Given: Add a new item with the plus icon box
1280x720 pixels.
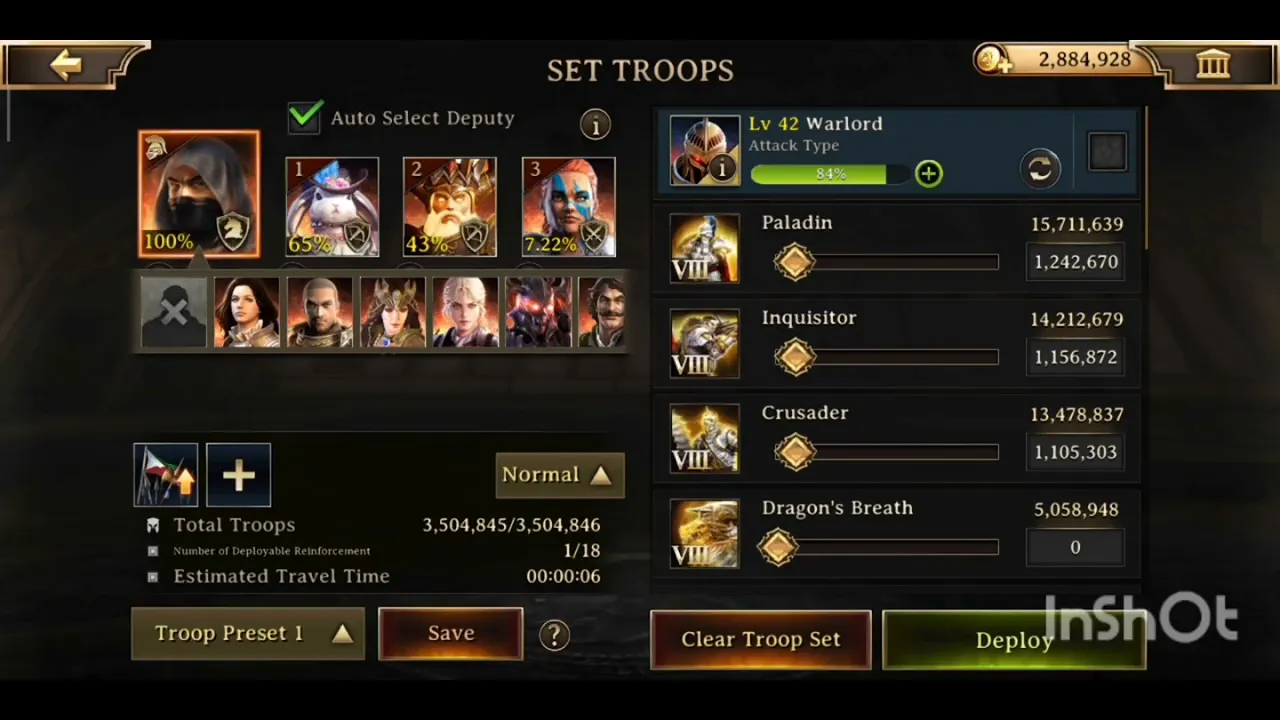Looking at the screenshot, I should click(238, 474).
